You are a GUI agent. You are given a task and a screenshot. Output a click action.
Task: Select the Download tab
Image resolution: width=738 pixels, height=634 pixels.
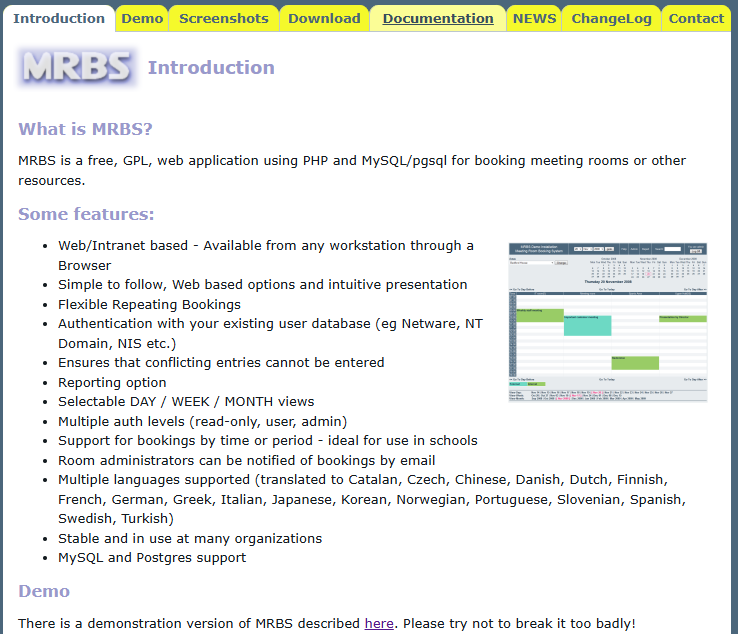pos(324,18)
